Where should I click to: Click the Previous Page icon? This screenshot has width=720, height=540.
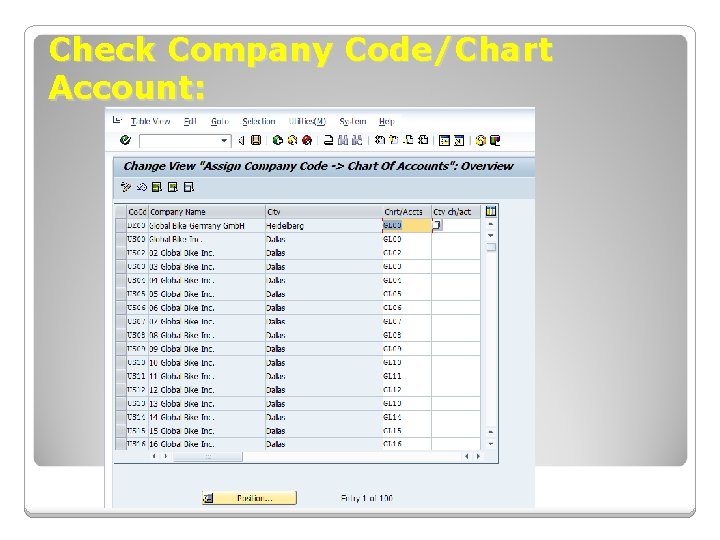[394, 141]
